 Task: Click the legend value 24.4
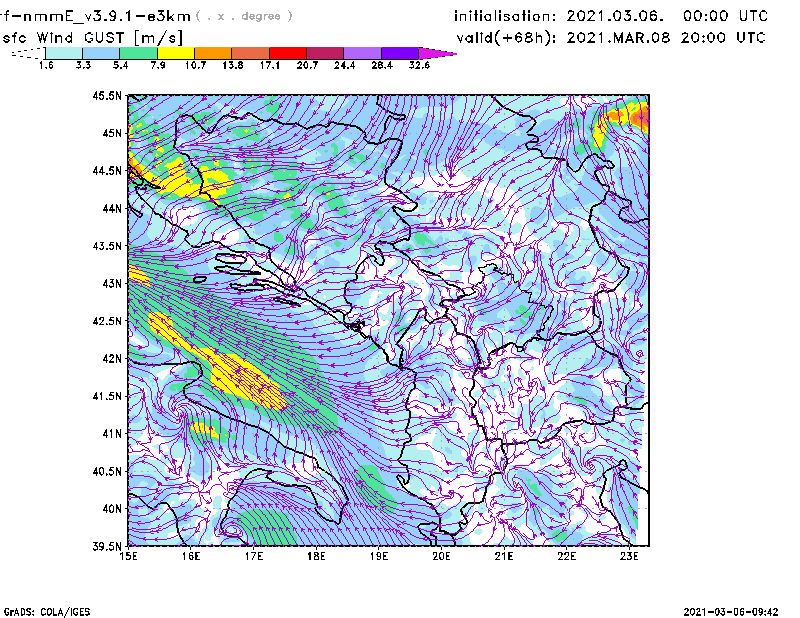point(344,65)
